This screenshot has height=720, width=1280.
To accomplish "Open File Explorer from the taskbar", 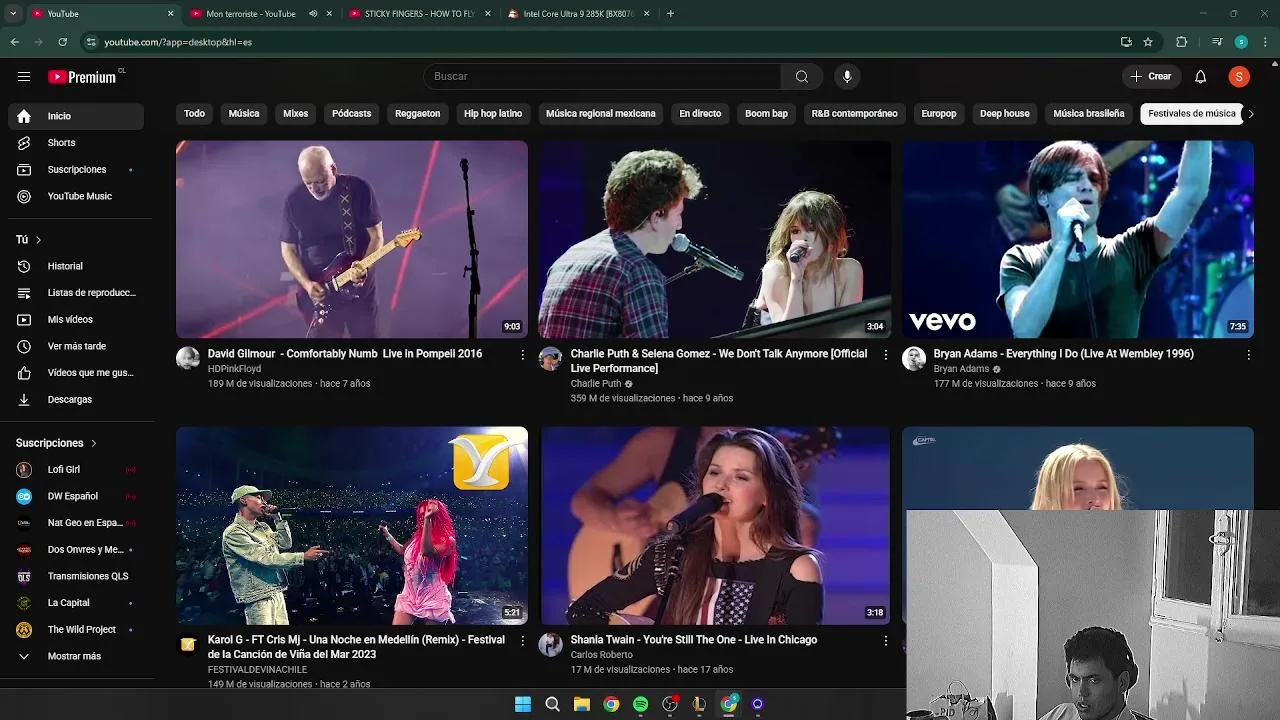I will (582, 704).
